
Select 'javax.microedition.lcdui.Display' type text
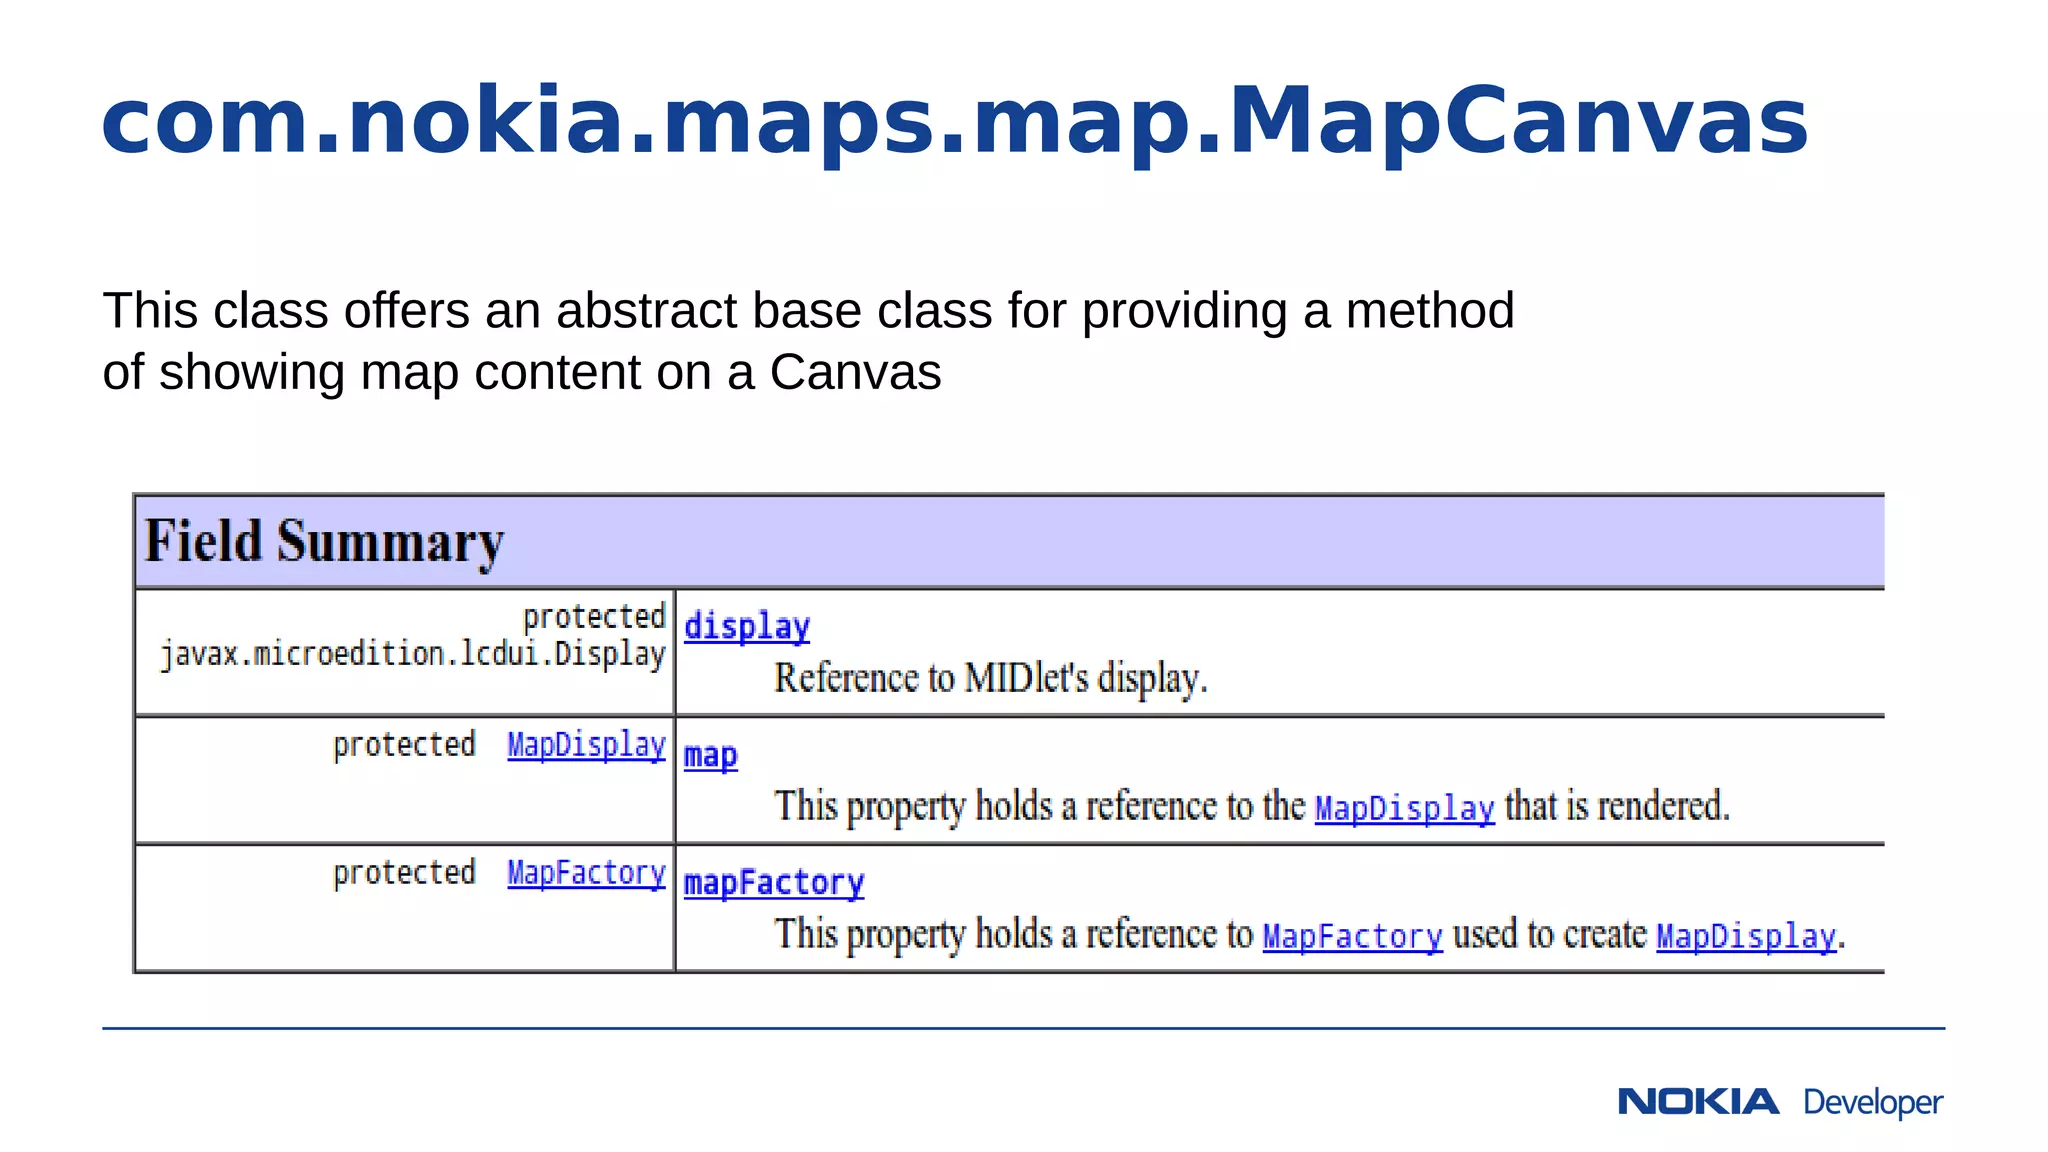click(x=413, y=654)
